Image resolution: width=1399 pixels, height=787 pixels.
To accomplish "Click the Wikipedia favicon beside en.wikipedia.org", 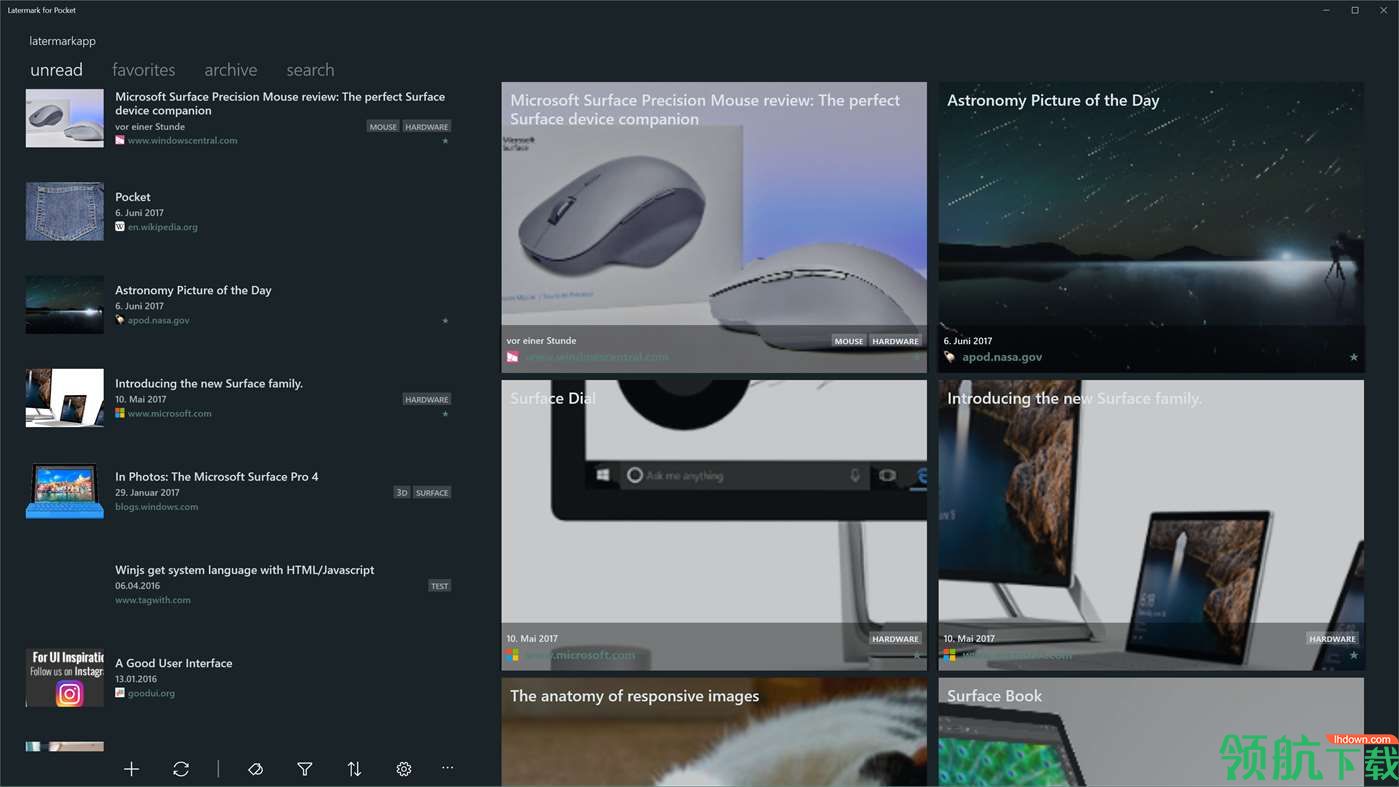I will (x=120, y=227).
